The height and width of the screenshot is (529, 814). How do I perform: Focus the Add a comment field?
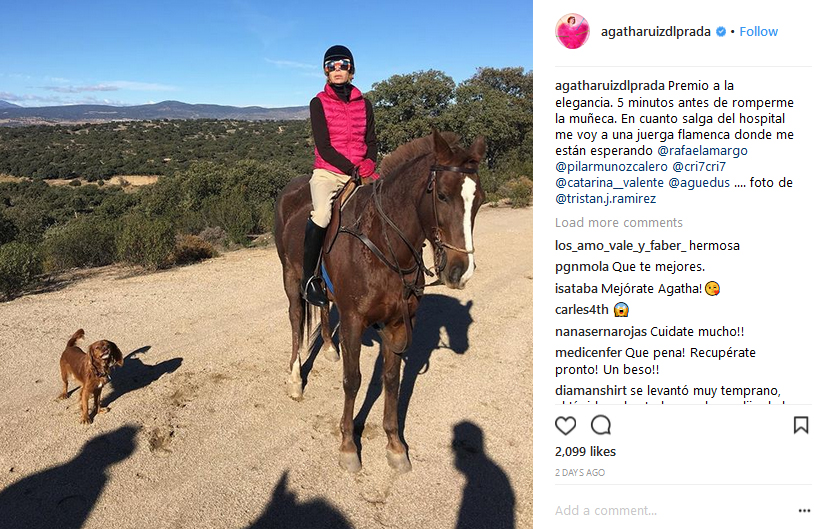(x=673, y=511)
